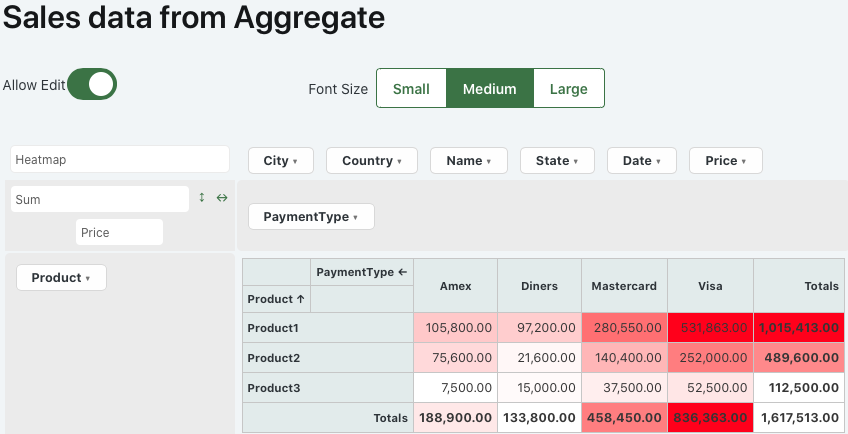Turn off the Allow Edit switch
This screenshot has height=434, width=848.
pyautogui.click(x=92, y=84)
